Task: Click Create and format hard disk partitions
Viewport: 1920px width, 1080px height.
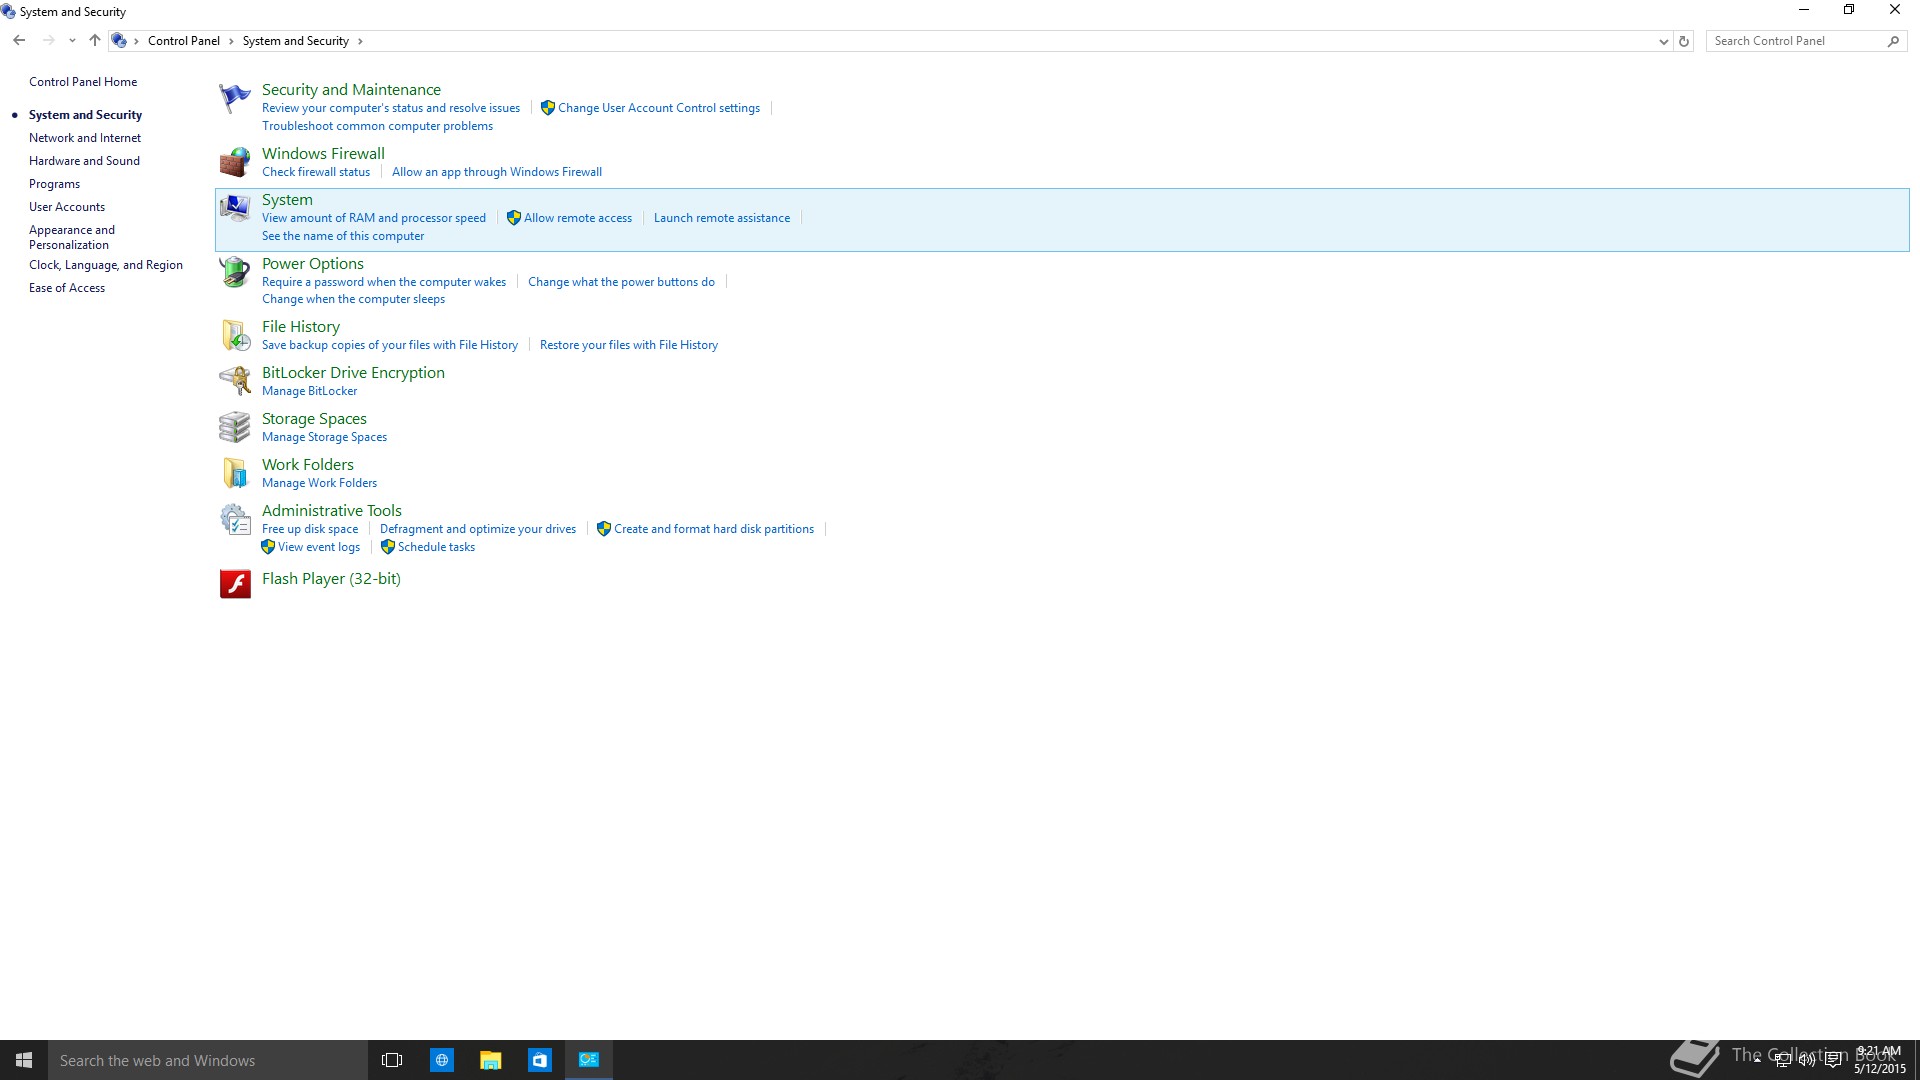Action: click(714, 529)
